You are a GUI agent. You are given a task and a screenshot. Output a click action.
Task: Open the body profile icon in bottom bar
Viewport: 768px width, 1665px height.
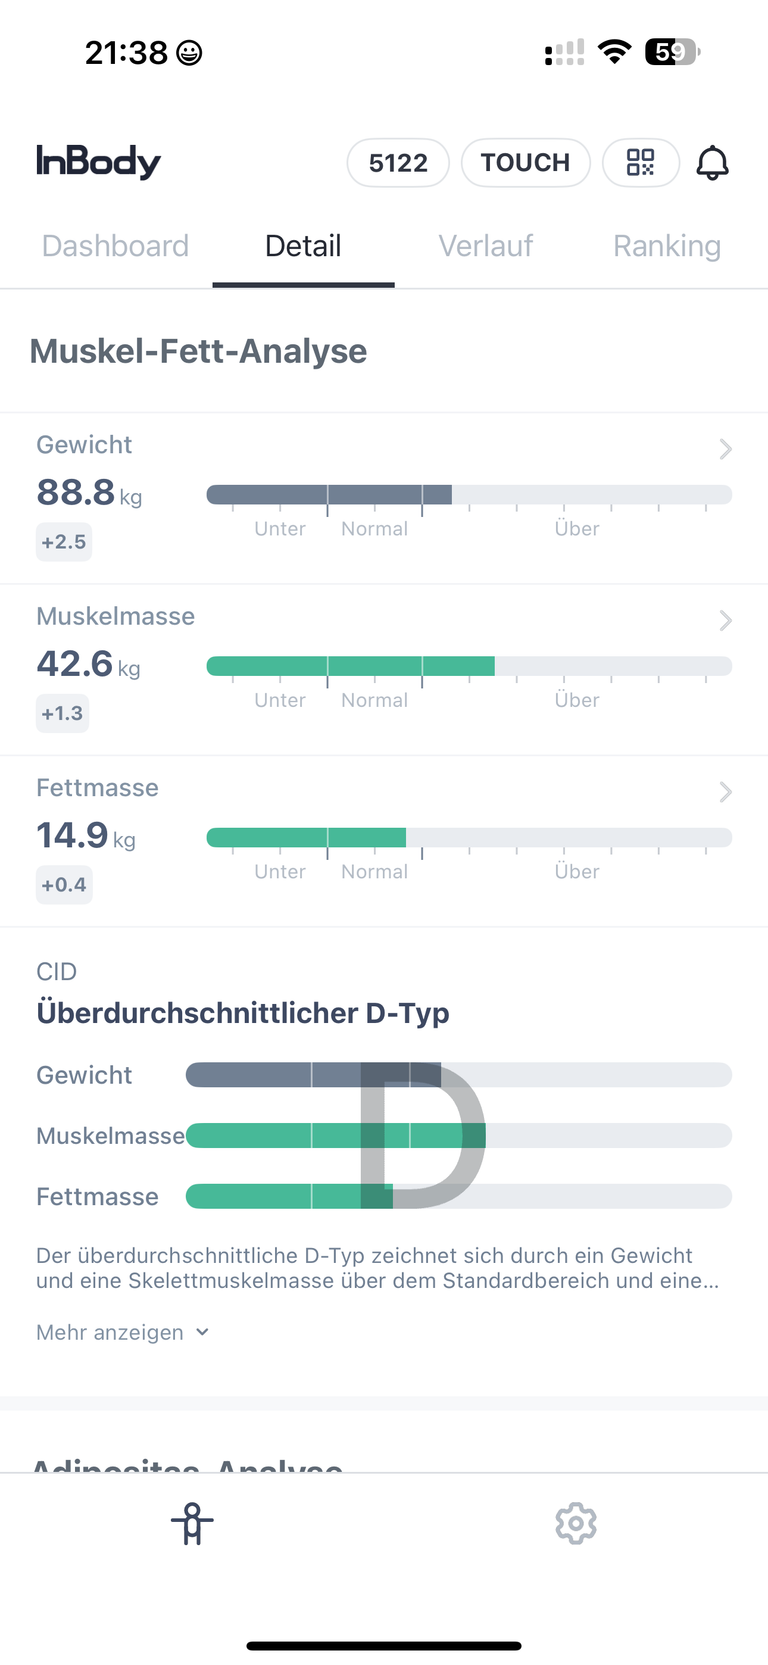tap(192, 1523)
